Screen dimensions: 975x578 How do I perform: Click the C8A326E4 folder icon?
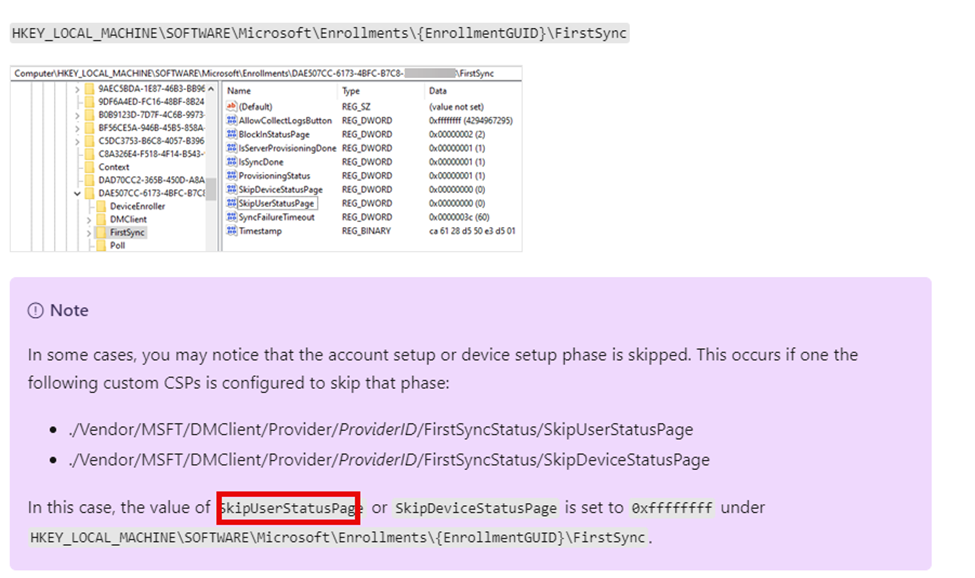(x=90, y=154)
